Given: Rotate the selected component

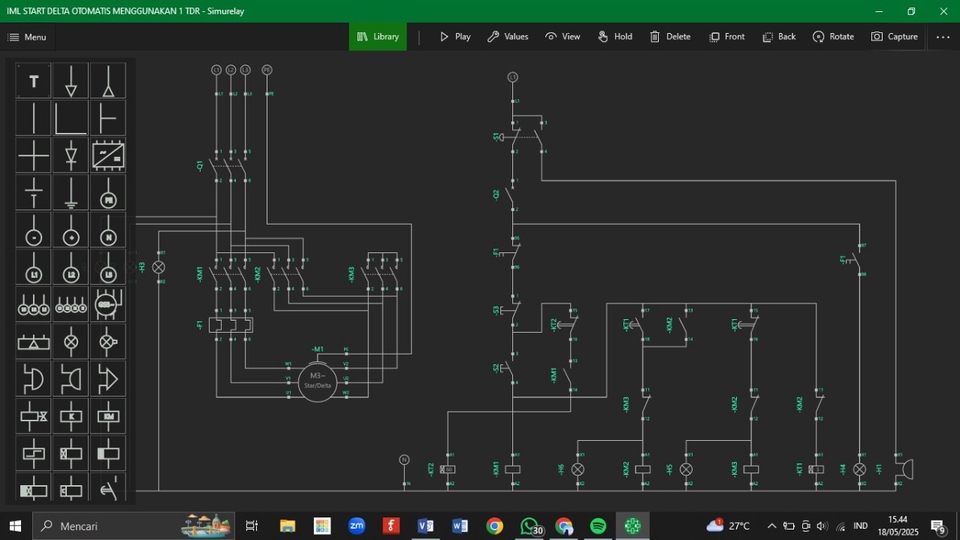Looking at the screenshot, I should tap(833, 37).
